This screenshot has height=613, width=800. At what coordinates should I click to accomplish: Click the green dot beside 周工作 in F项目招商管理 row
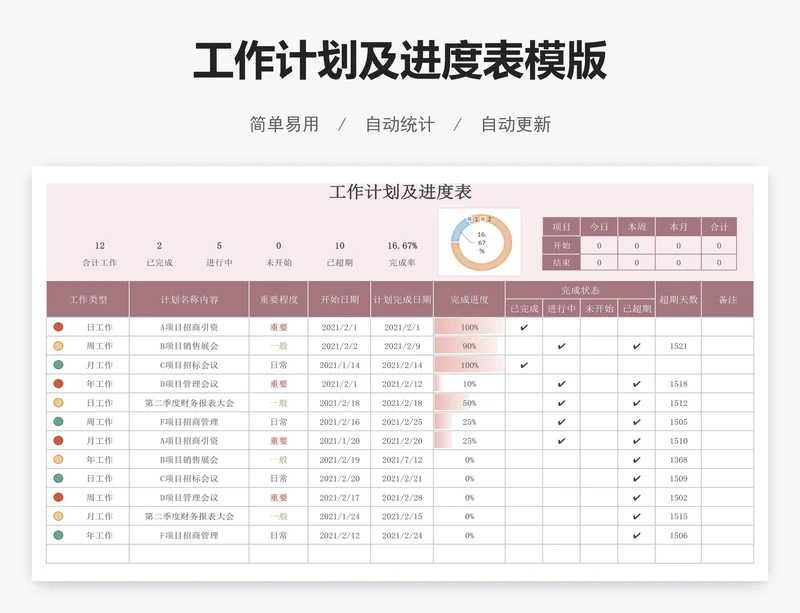click(x=58, y=422)
